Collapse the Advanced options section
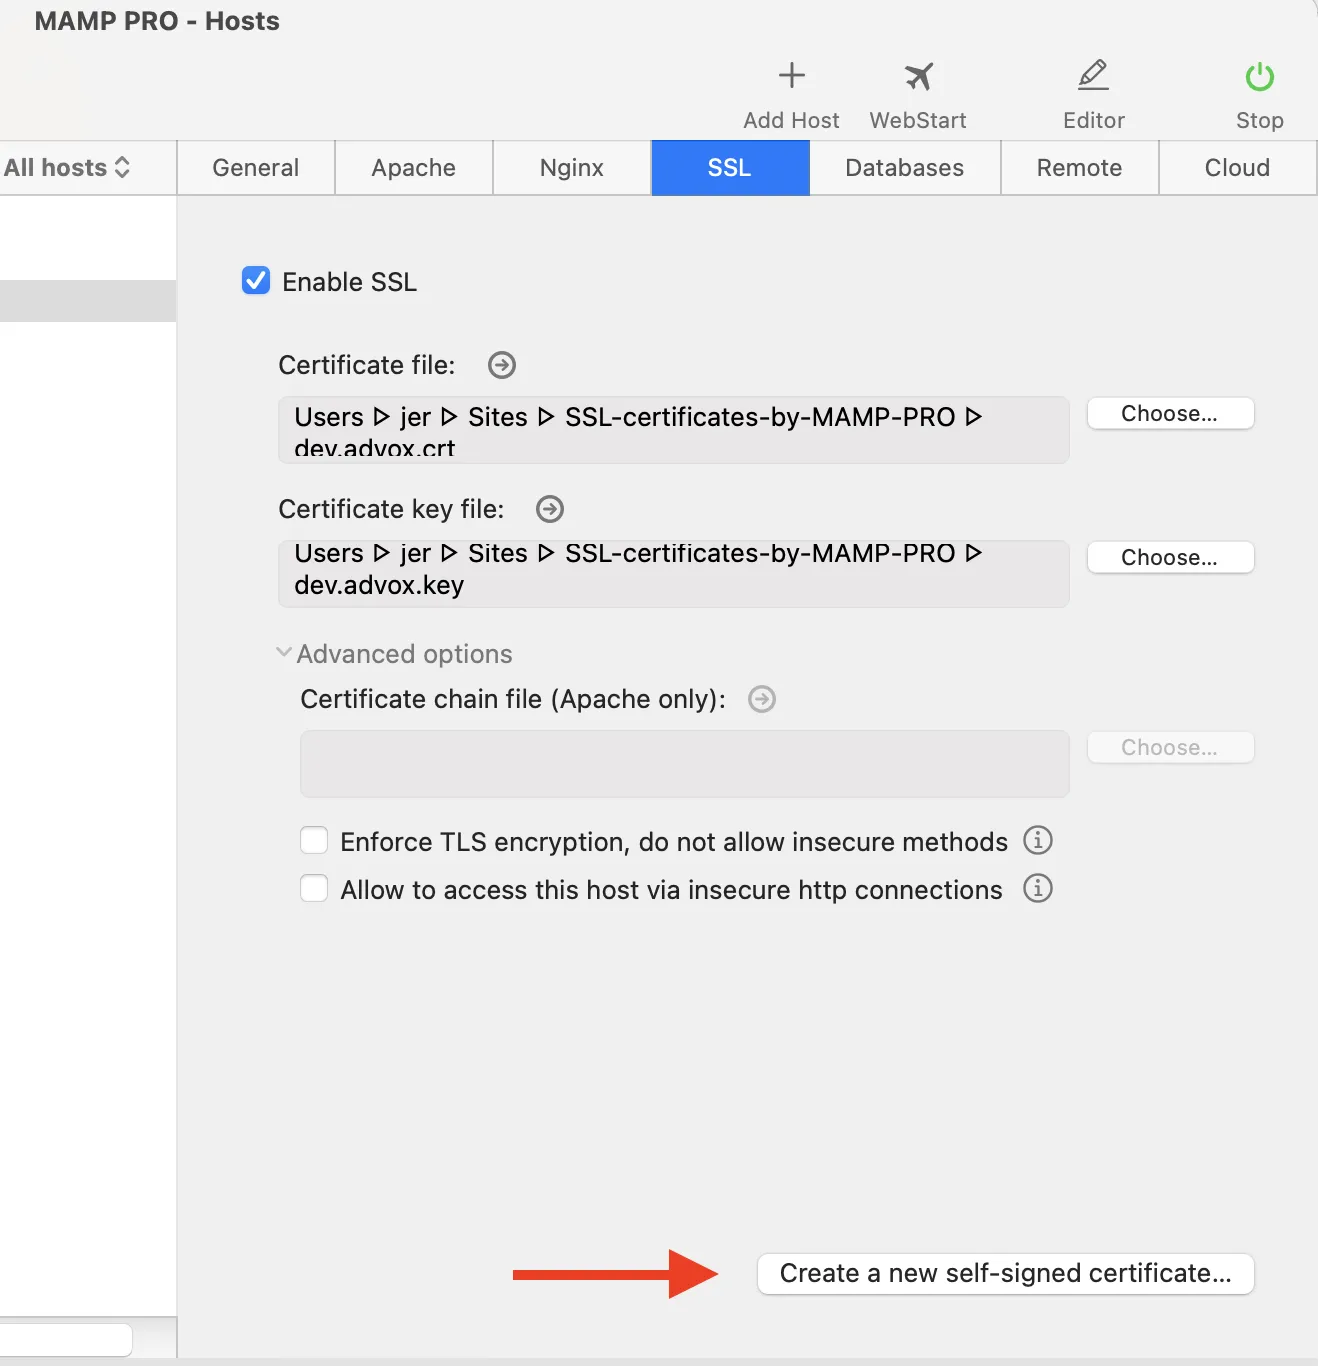This screenshot has width=1318, height=1366. 284,653
